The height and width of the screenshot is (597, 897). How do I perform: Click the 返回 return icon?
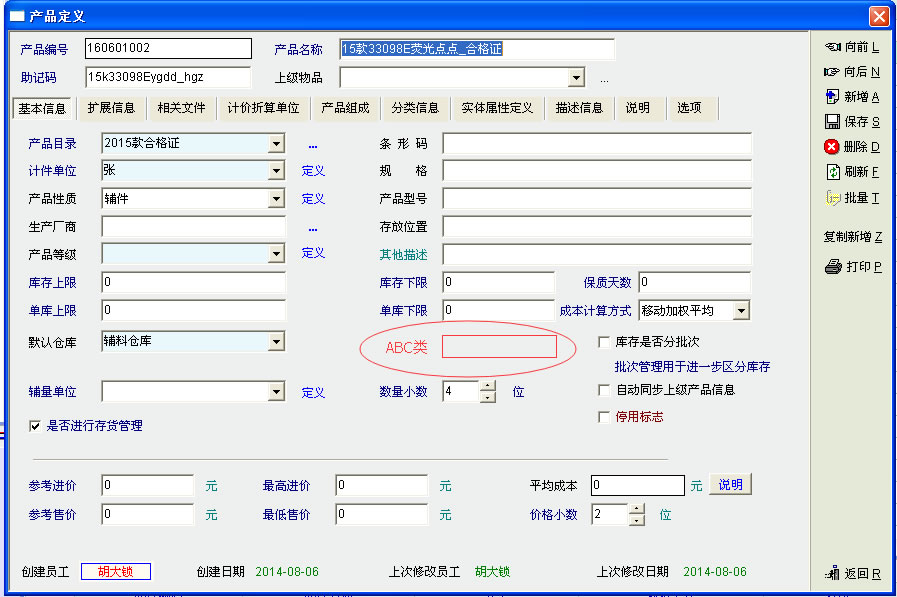click(x=832, y=574)
